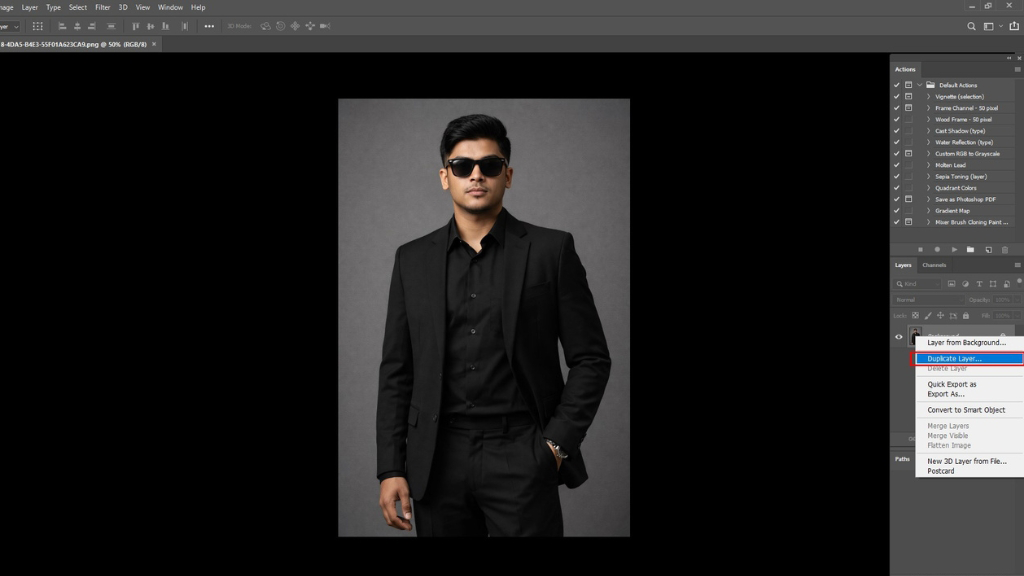Open the Actions panel options menu
1024x576 pixels.
[1017, 69]
